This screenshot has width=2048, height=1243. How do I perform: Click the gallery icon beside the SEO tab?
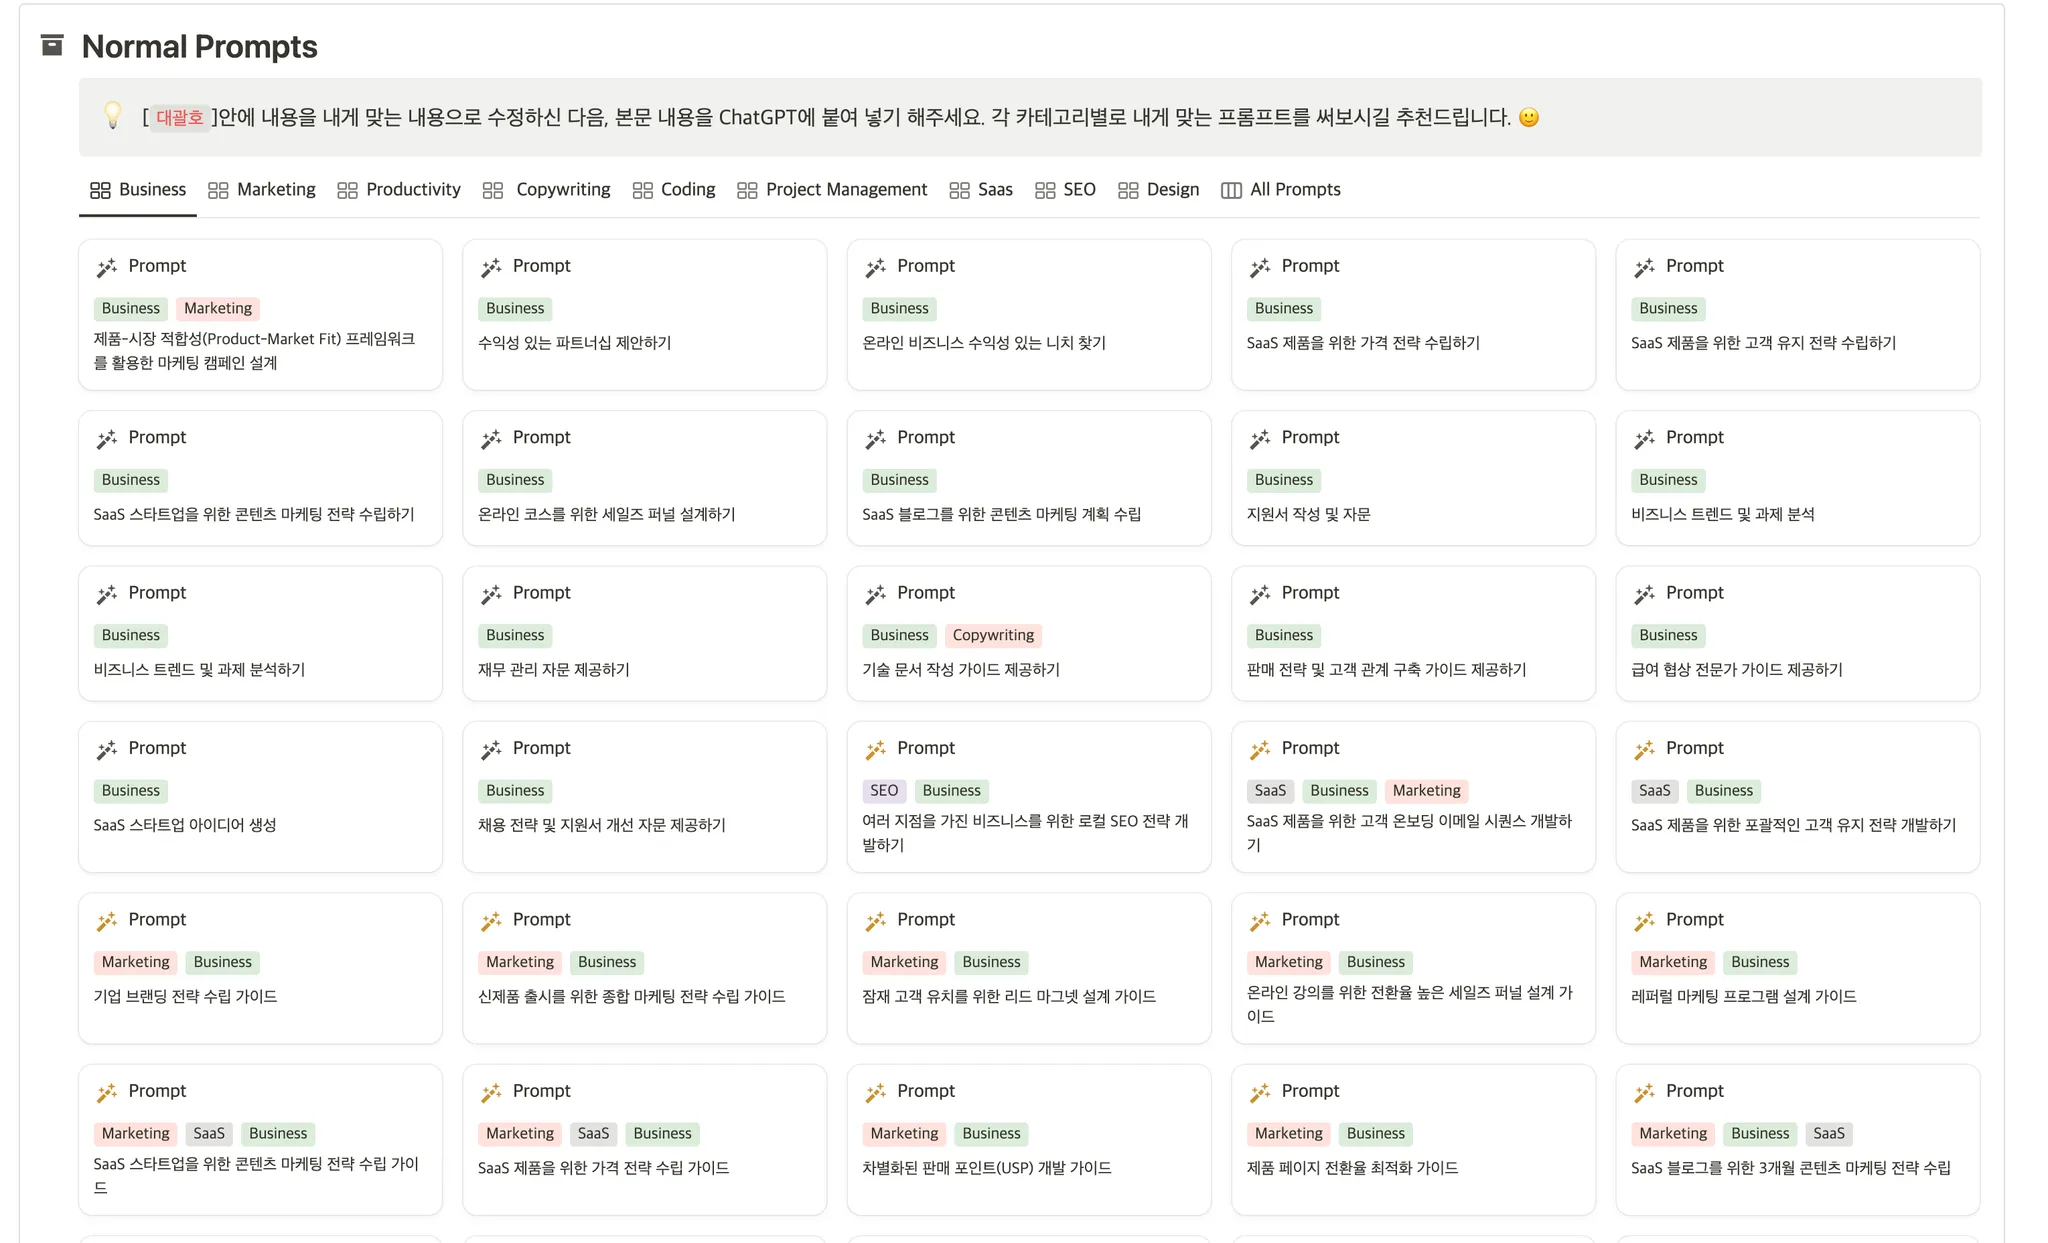pos(1045,190)
